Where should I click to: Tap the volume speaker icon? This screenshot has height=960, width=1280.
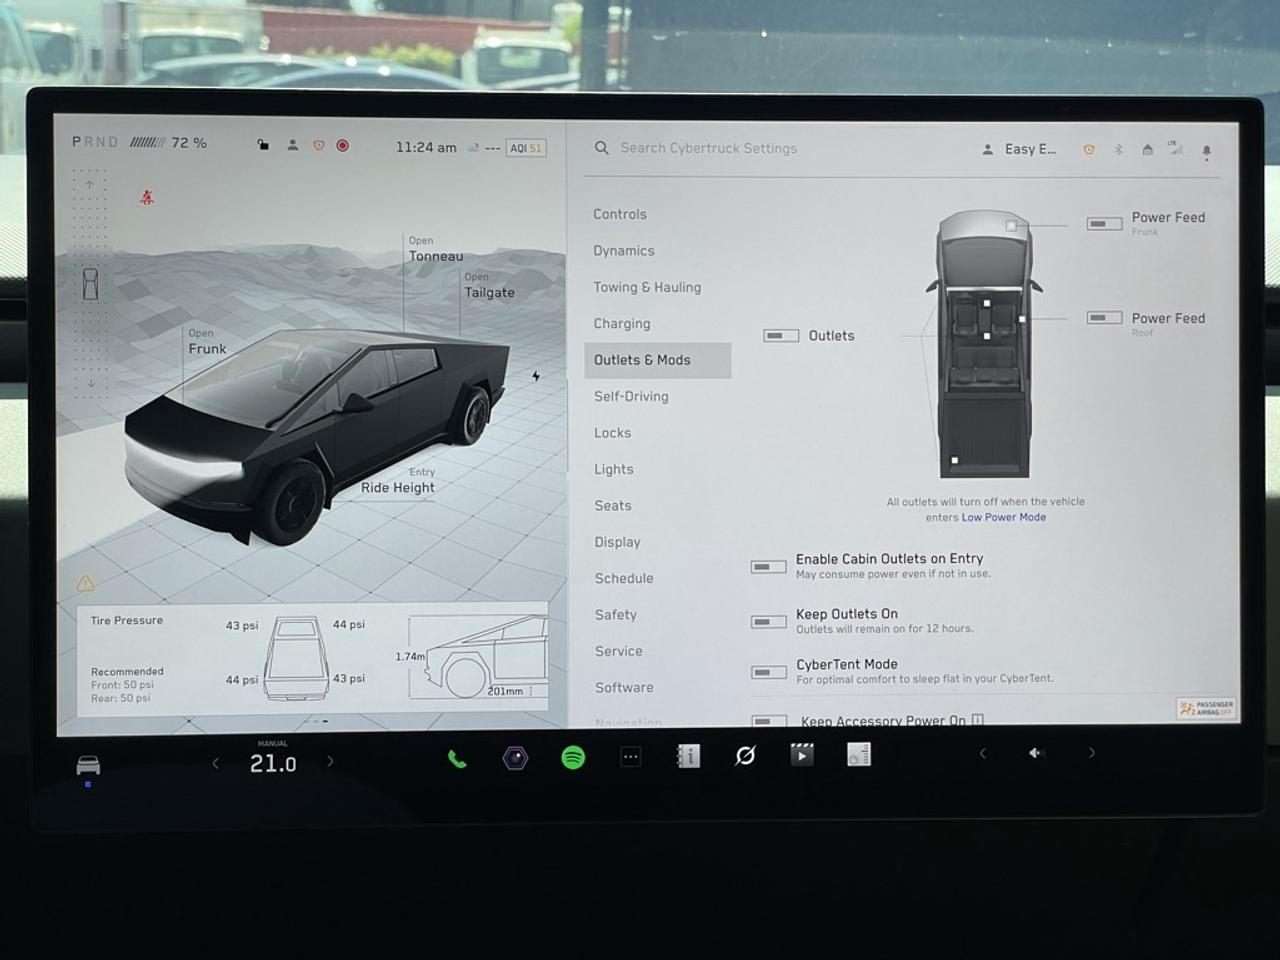(1036, 753)
